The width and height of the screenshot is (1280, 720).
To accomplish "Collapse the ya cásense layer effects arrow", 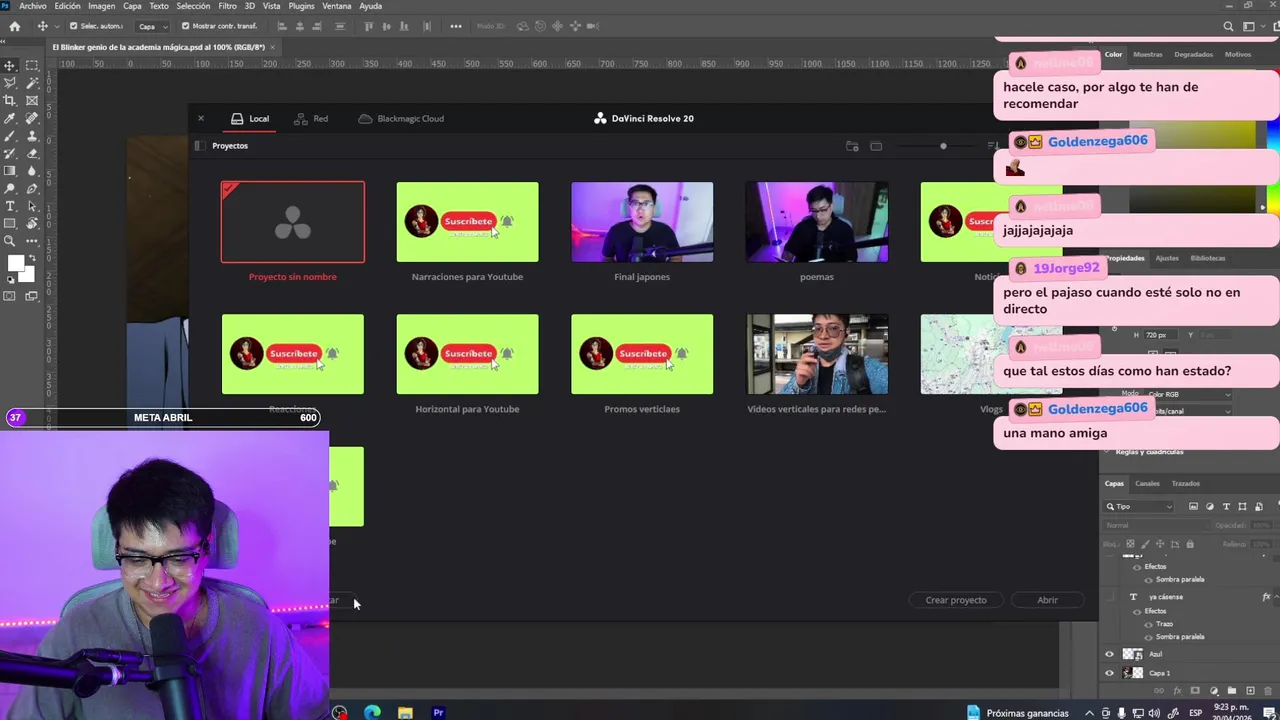I will [1278, 597].
